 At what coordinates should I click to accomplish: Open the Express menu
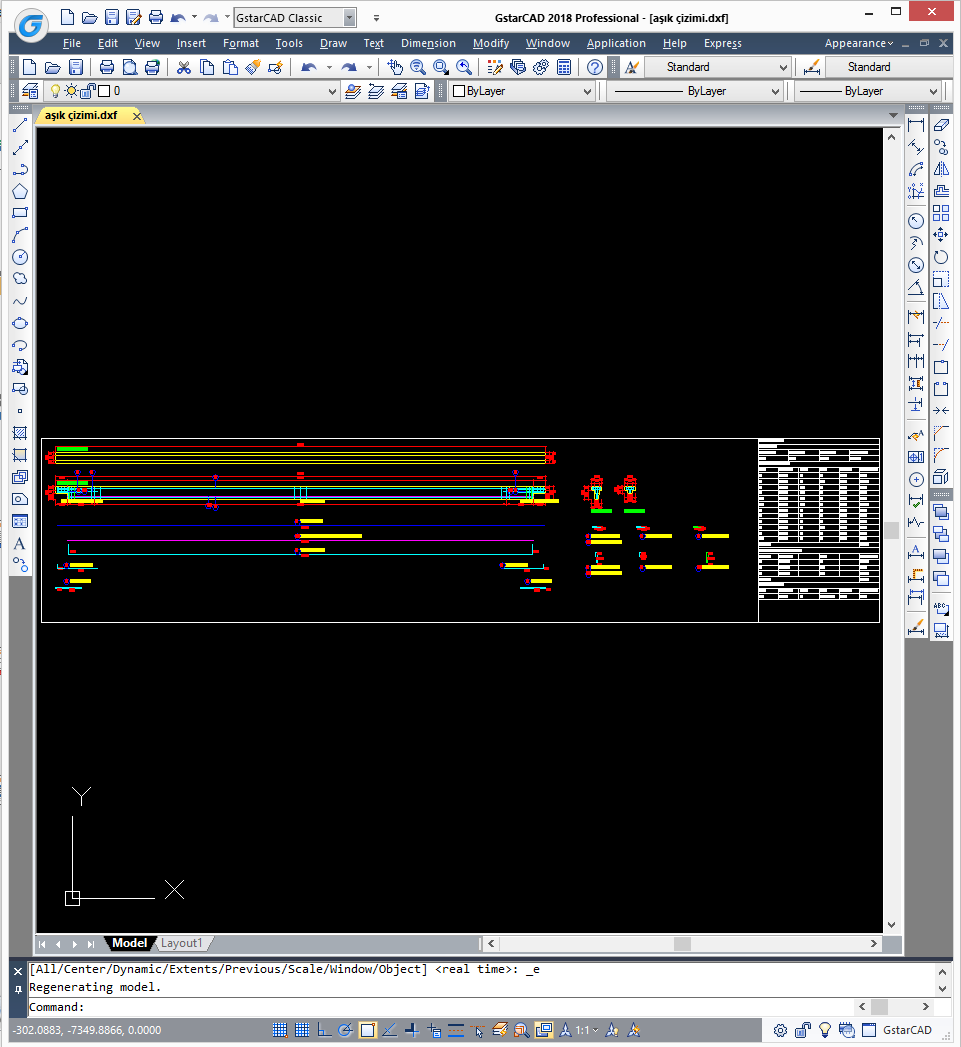click(723, 43)
